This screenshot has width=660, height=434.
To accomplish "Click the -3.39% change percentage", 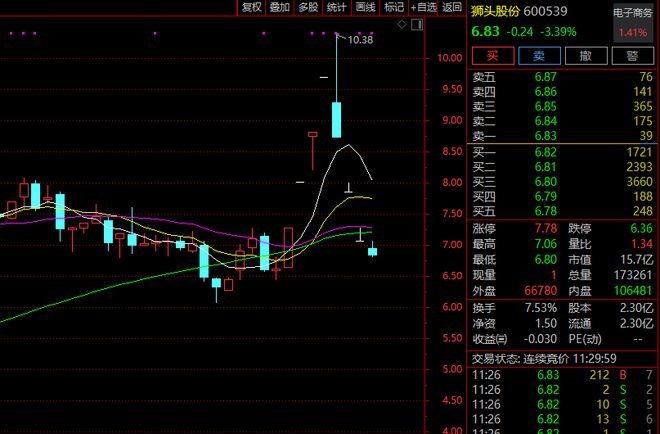I will pyautogui.click(x=558, y=32).
